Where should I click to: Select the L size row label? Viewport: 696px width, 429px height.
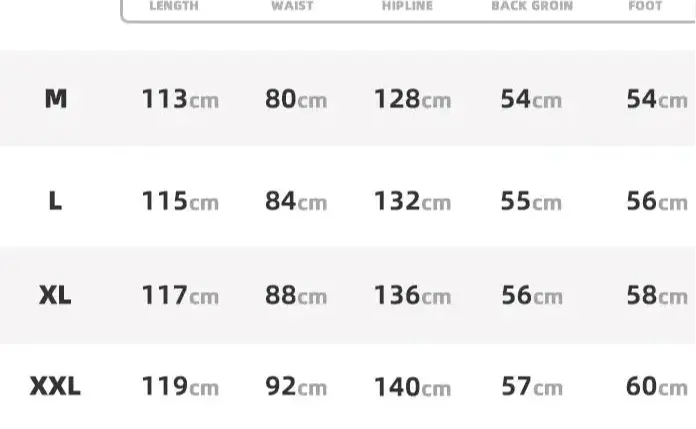coord(55,201)
